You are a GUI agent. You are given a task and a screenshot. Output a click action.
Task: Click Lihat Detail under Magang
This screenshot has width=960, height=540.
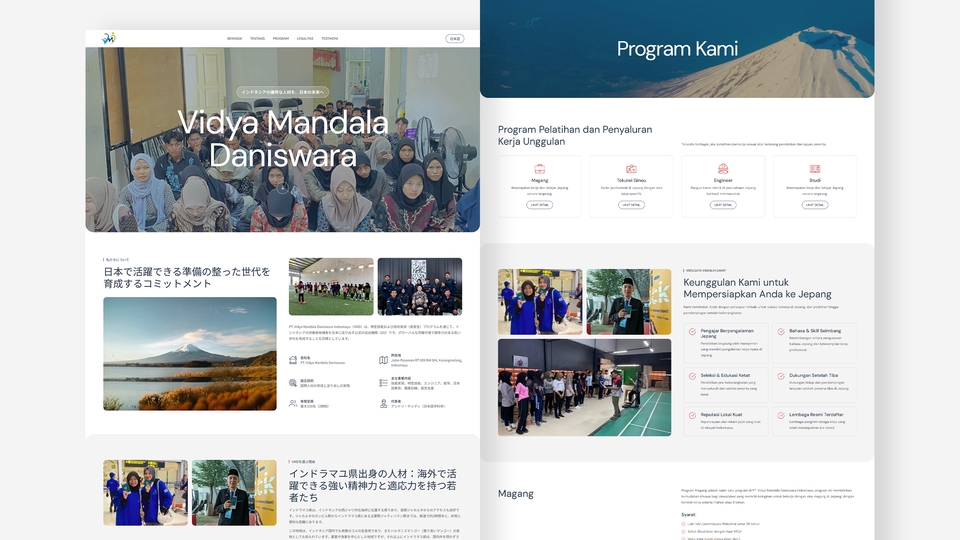click(x=539, y=205)
